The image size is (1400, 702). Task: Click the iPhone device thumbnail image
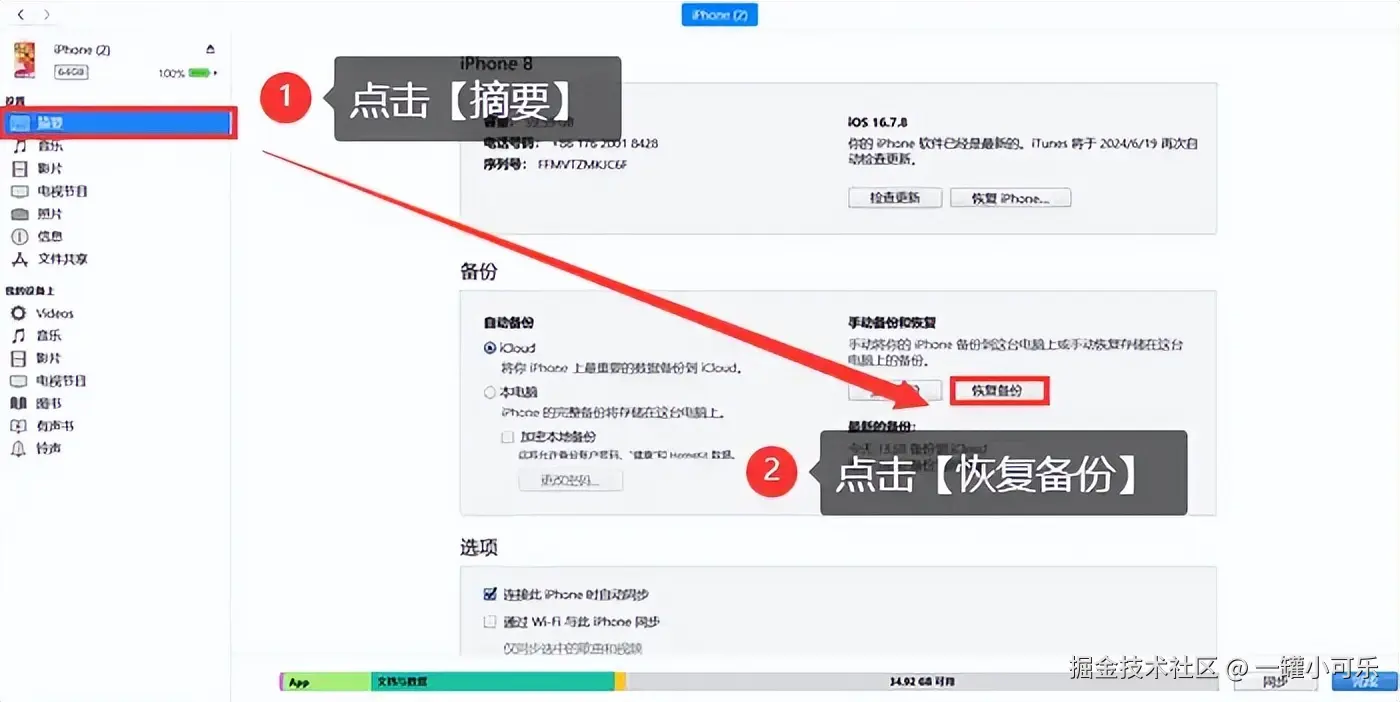pos(25,60)
